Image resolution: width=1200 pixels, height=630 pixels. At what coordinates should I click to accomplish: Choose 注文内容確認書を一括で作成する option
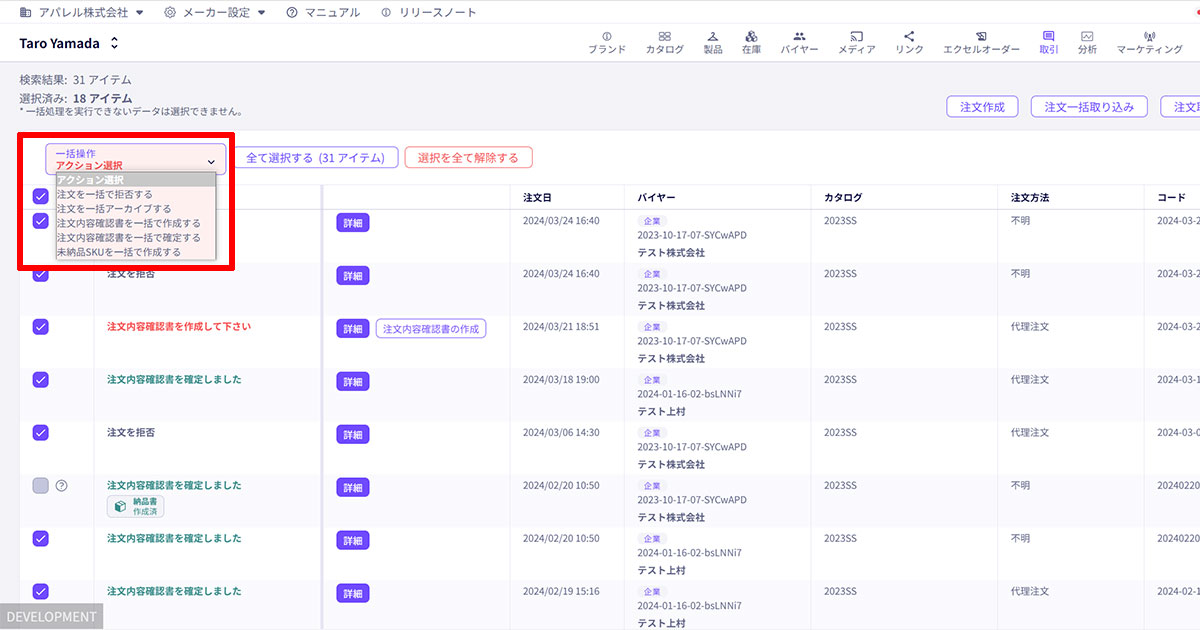(135, 224)
